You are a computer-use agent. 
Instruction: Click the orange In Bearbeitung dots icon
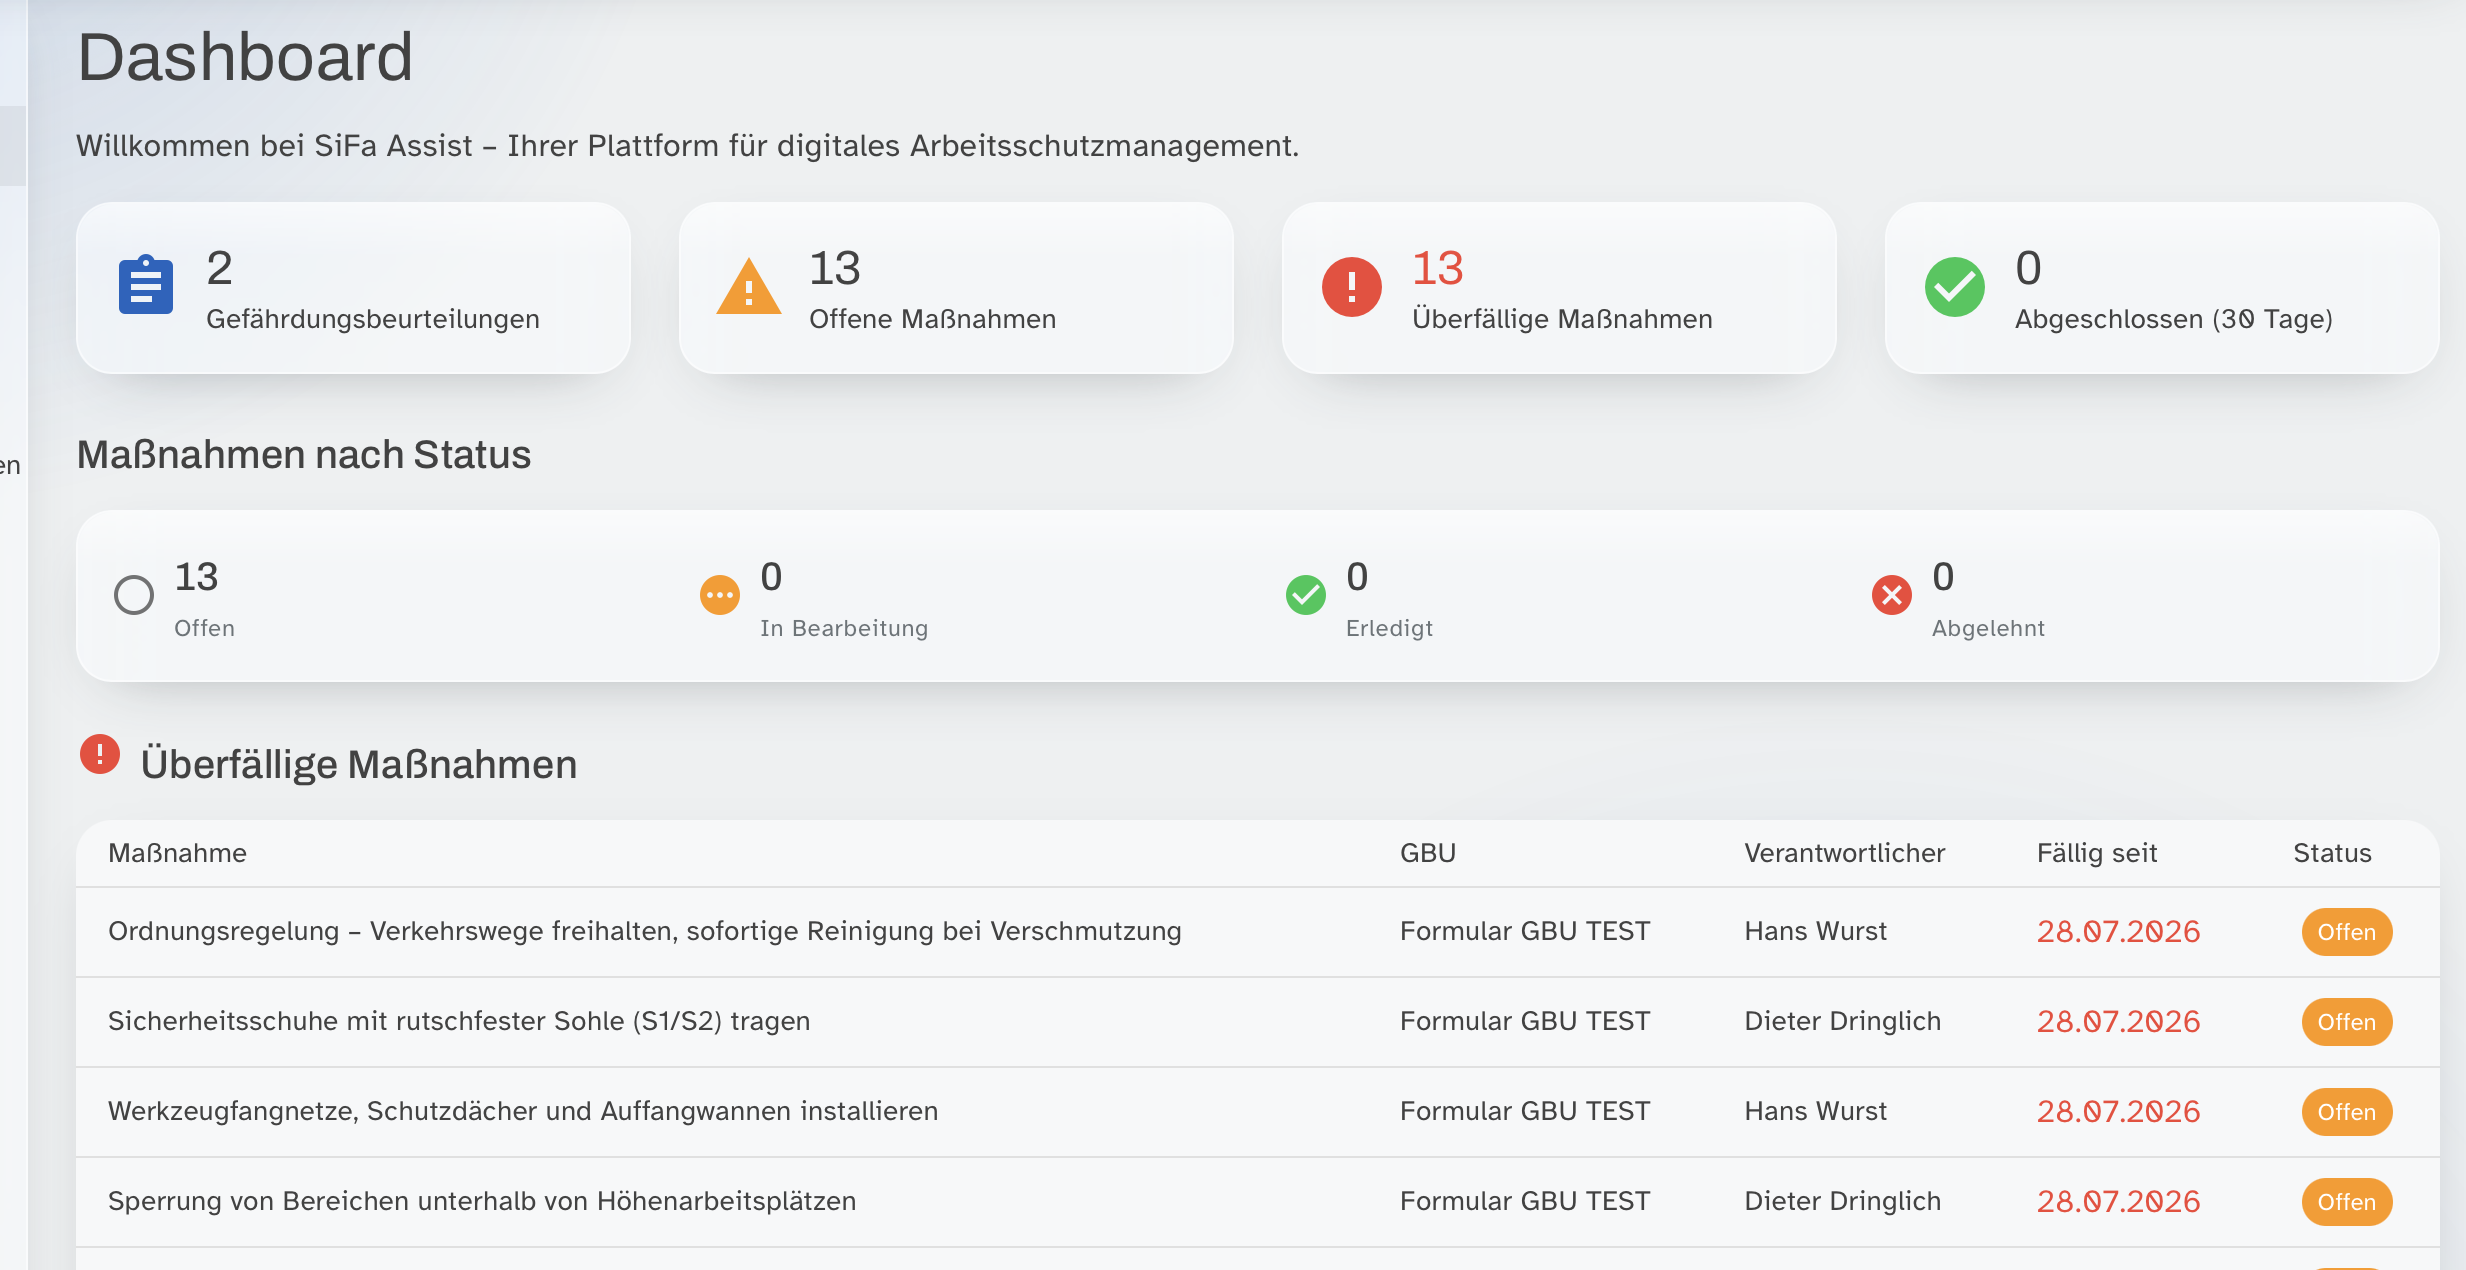[x=719, y=595]
